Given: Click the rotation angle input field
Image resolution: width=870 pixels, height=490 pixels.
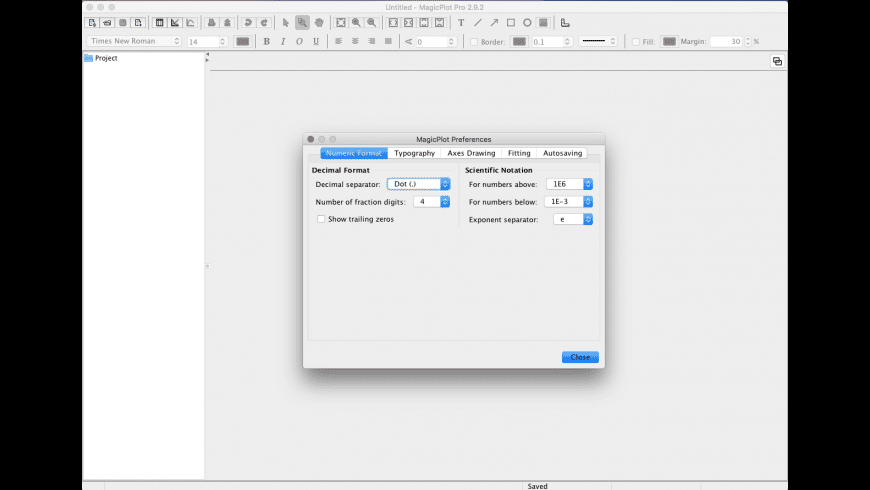Looking at the screenshot, I should (x=431, y=42).
